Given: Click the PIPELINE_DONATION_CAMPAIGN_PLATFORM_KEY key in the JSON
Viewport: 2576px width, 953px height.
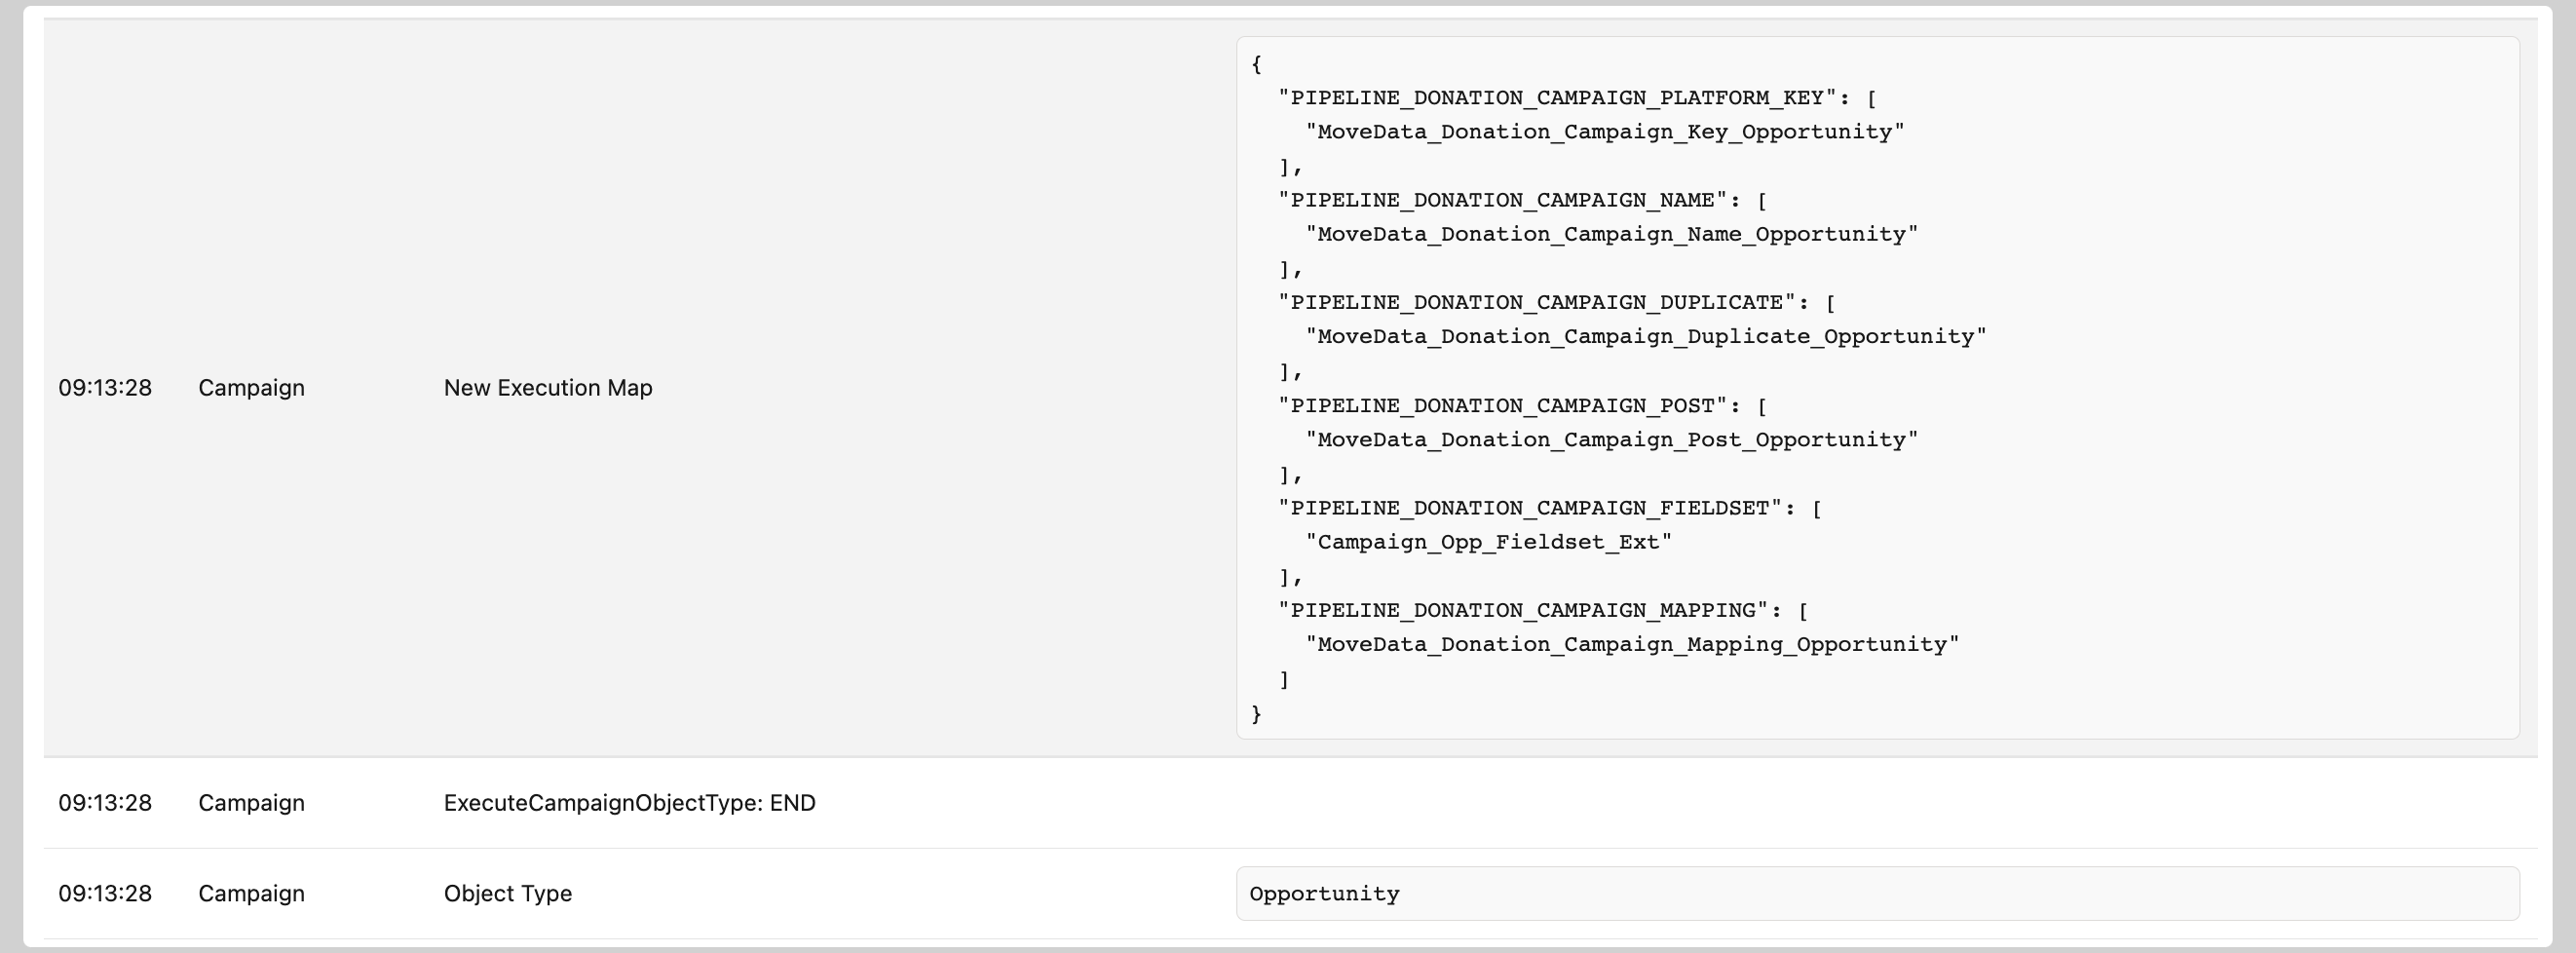Looking at the screenshot, I should 1558,98.
